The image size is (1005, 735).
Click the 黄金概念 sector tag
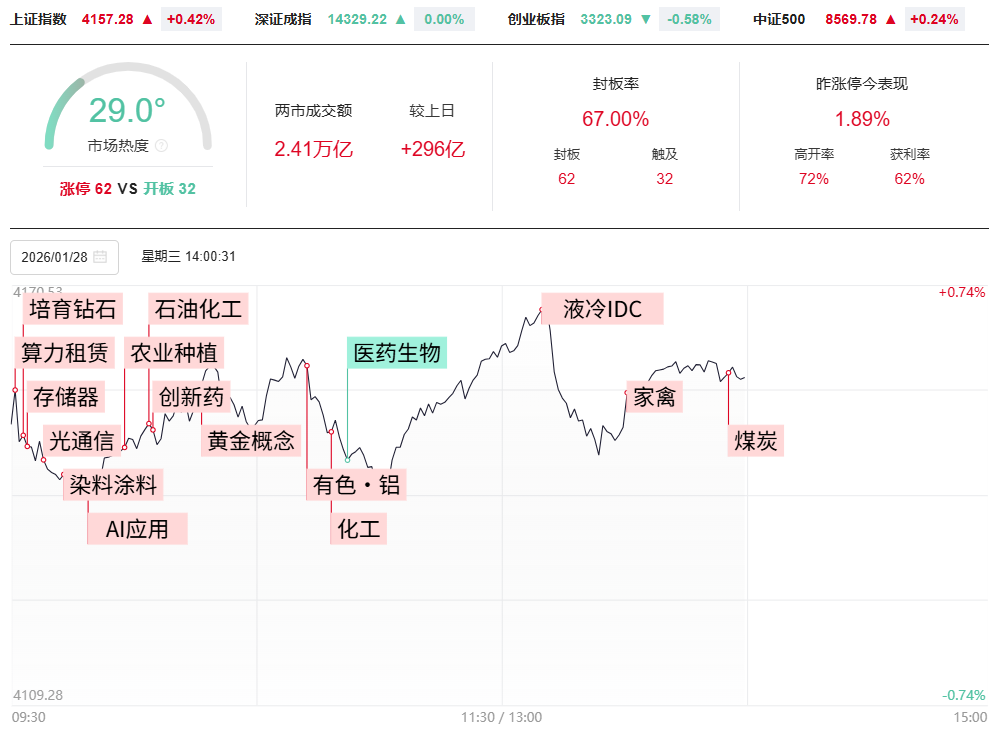pyautogui.click(x=252, y=440)
